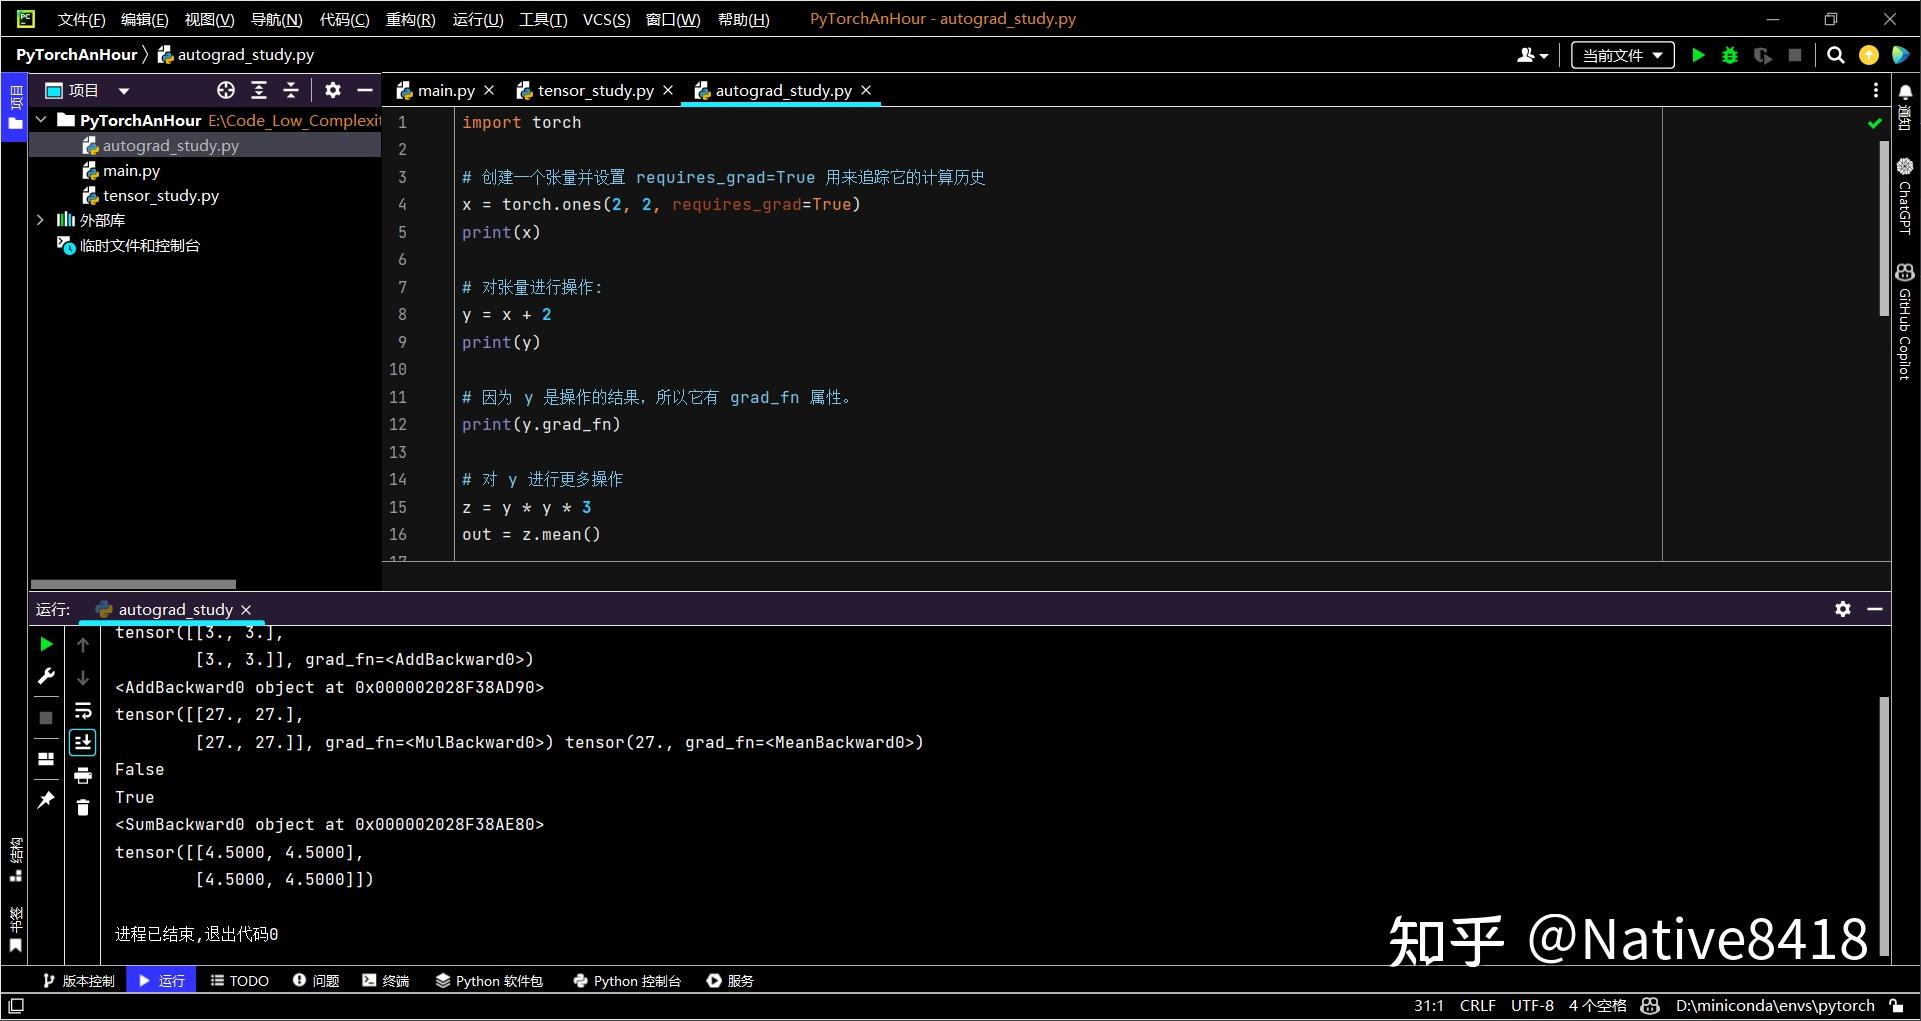Expand the 外部库 tree node

[41, 220]
